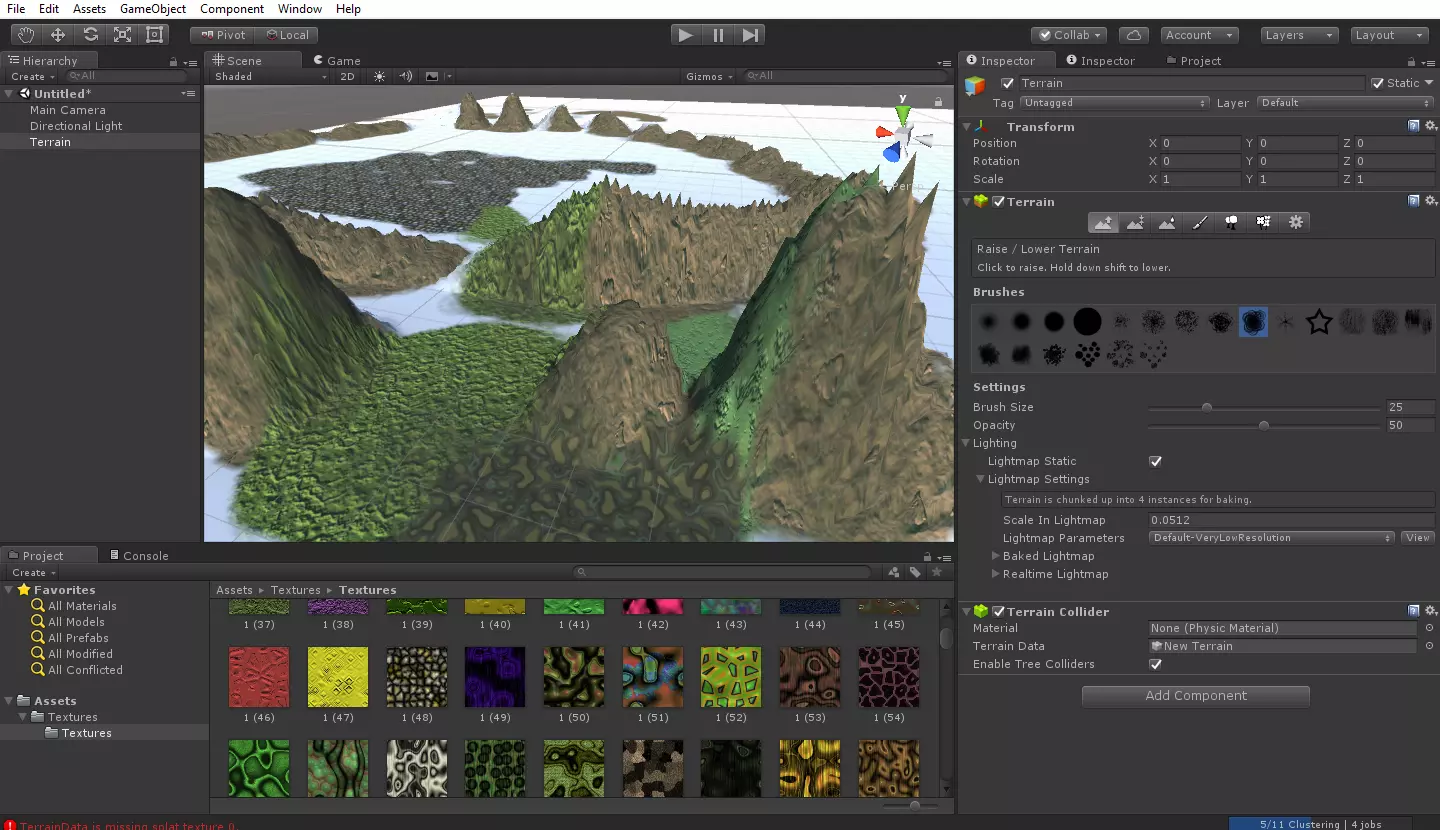Image resolution: width=1440 pixels, height=830 pixels.
Task: Switch to the Game tab
Action: tap(337, 61)
